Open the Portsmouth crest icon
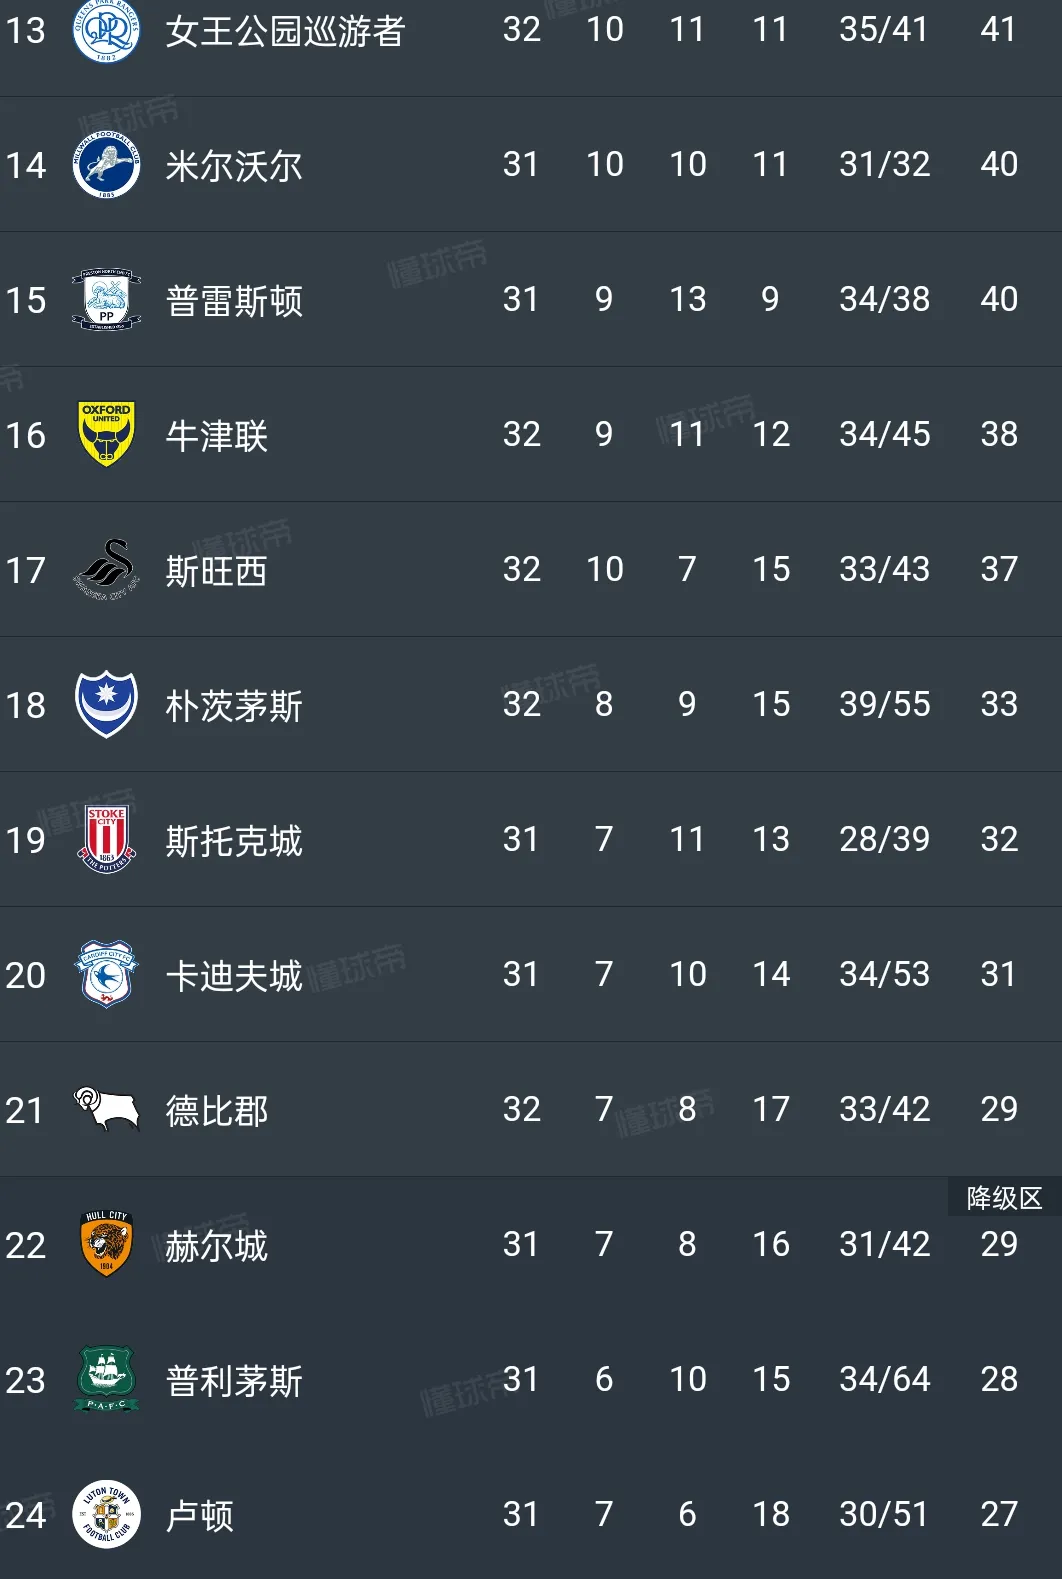Viewport: 1062px width, 1579px height. (106, 705)
